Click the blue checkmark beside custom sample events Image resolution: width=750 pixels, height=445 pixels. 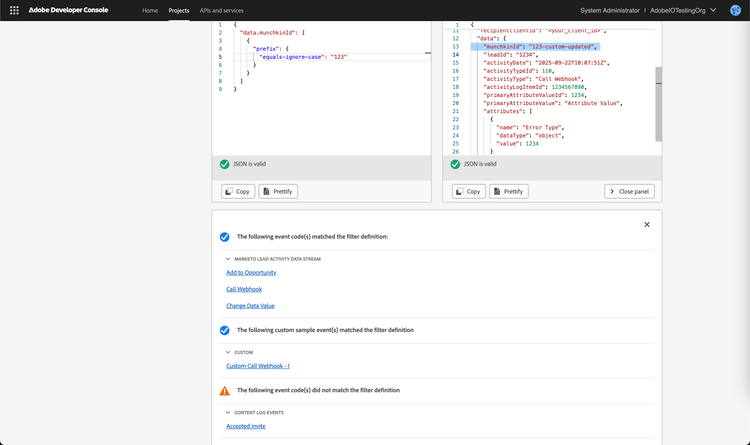point(225,330)
